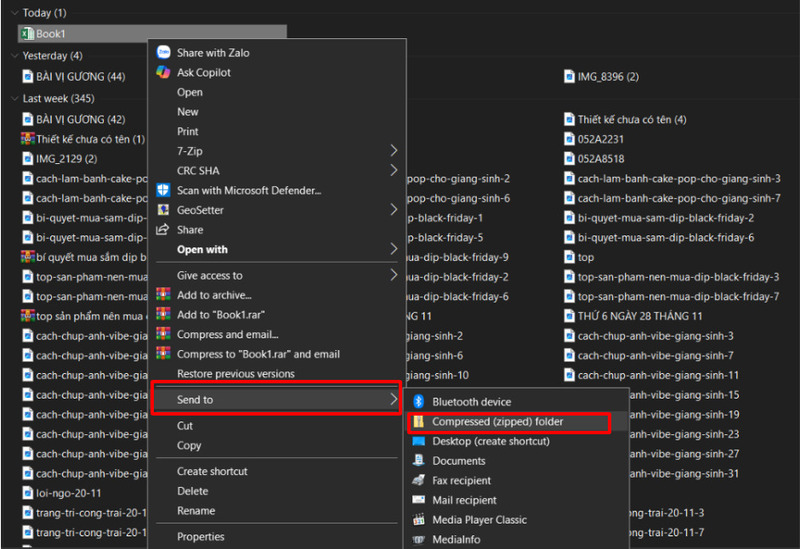Click the Share icon in context menu
The image size is (800, 549).
click(x=163, y=230)
